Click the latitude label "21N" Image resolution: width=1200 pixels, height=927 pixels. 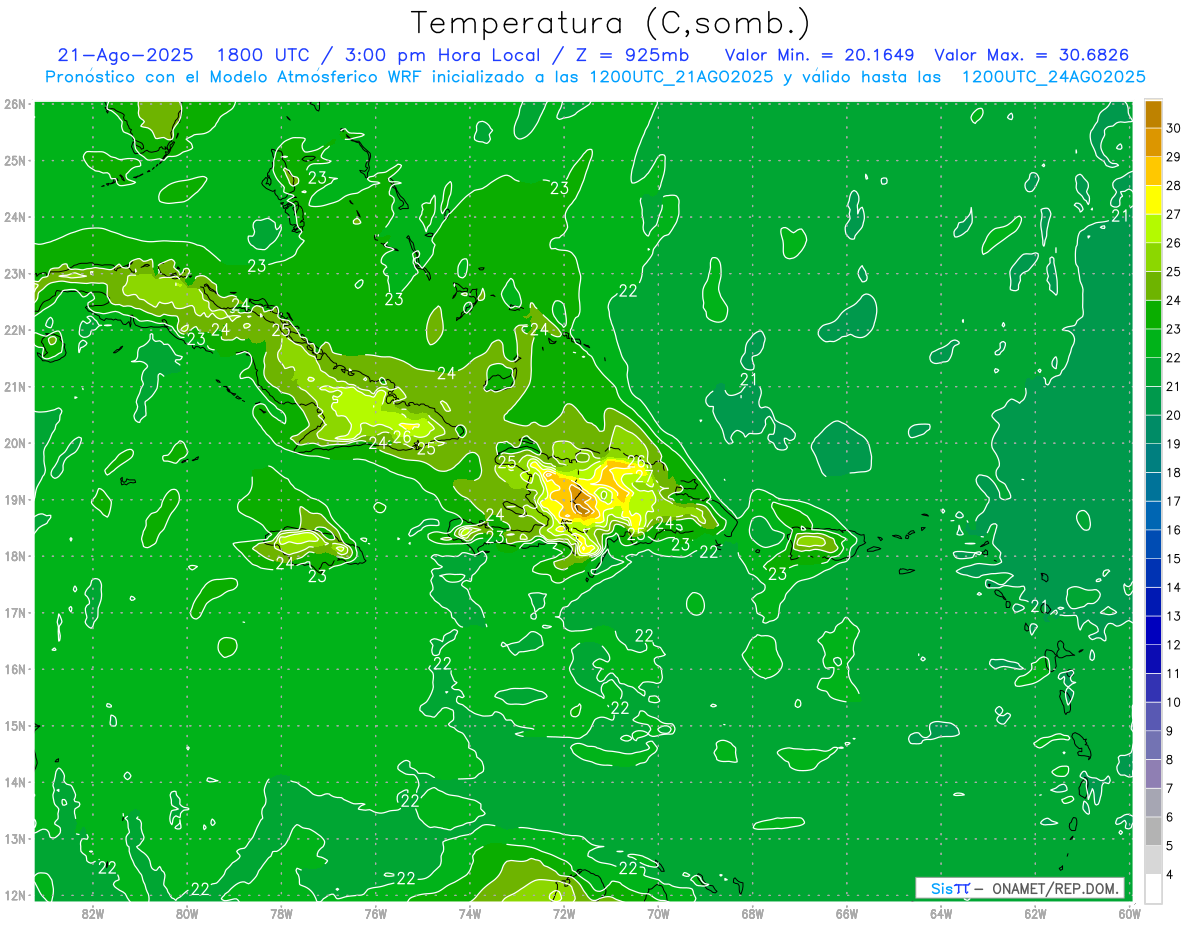pyautogui.click(x=15, y=386)
